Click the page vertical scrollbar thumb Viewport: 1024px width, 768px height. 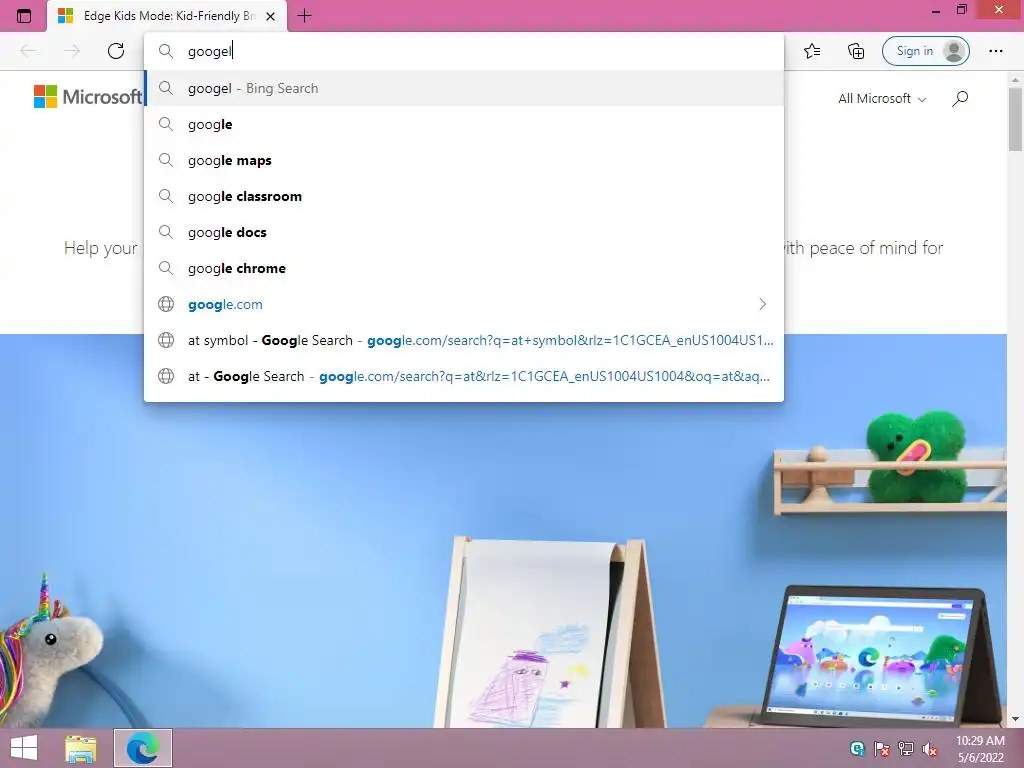tap(1016, 120)
